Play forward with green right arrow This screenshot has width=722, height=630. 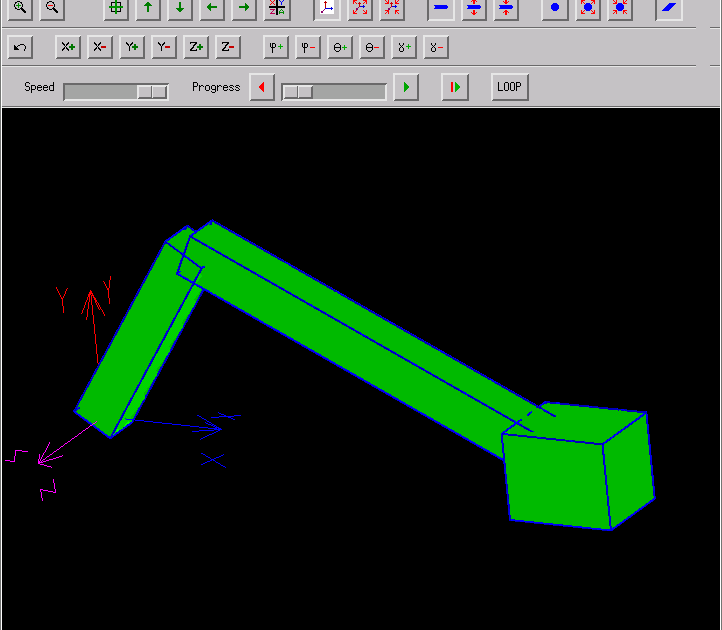pyautogui.click(x=406, y=87)
